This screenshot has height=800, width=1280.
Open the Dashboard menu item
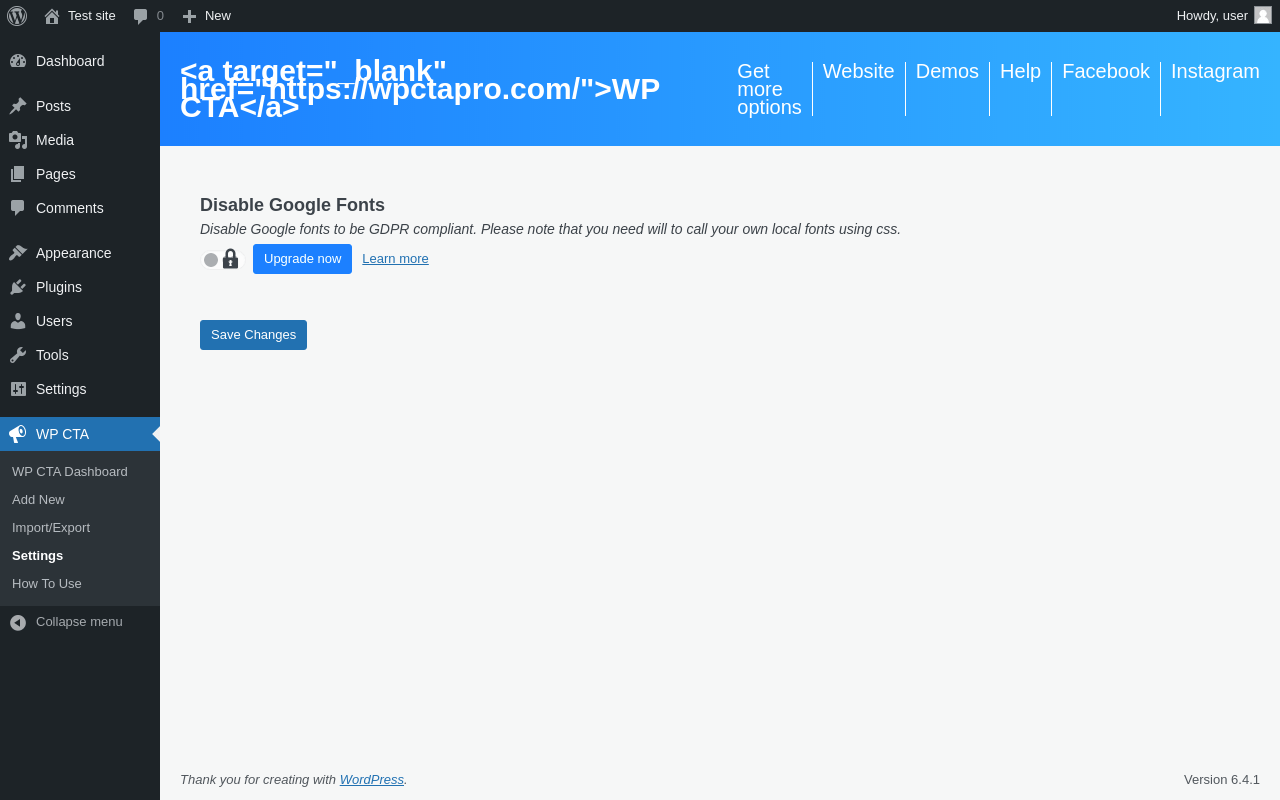[x=70, y=61]
